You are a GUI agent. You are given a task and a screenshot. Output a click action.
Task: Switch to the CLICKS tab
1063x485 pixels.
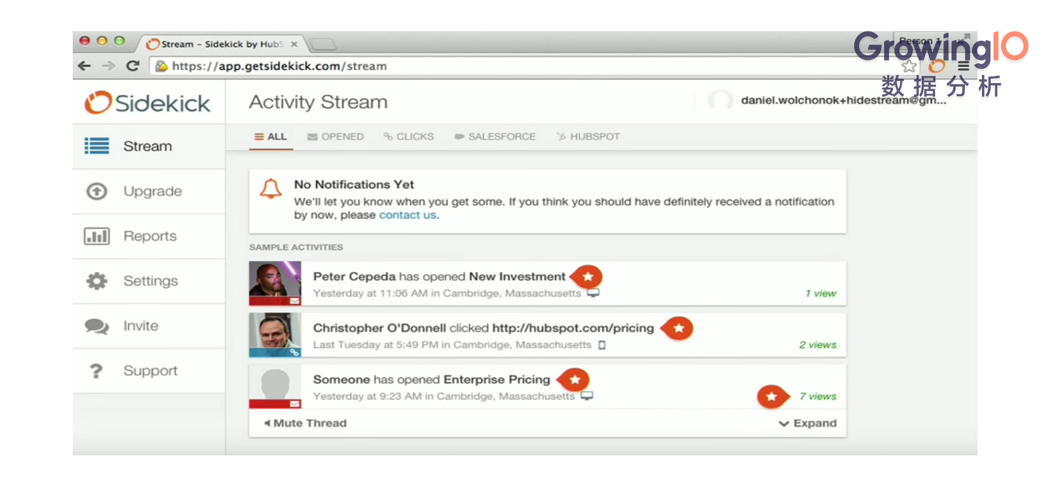point(409,136)
